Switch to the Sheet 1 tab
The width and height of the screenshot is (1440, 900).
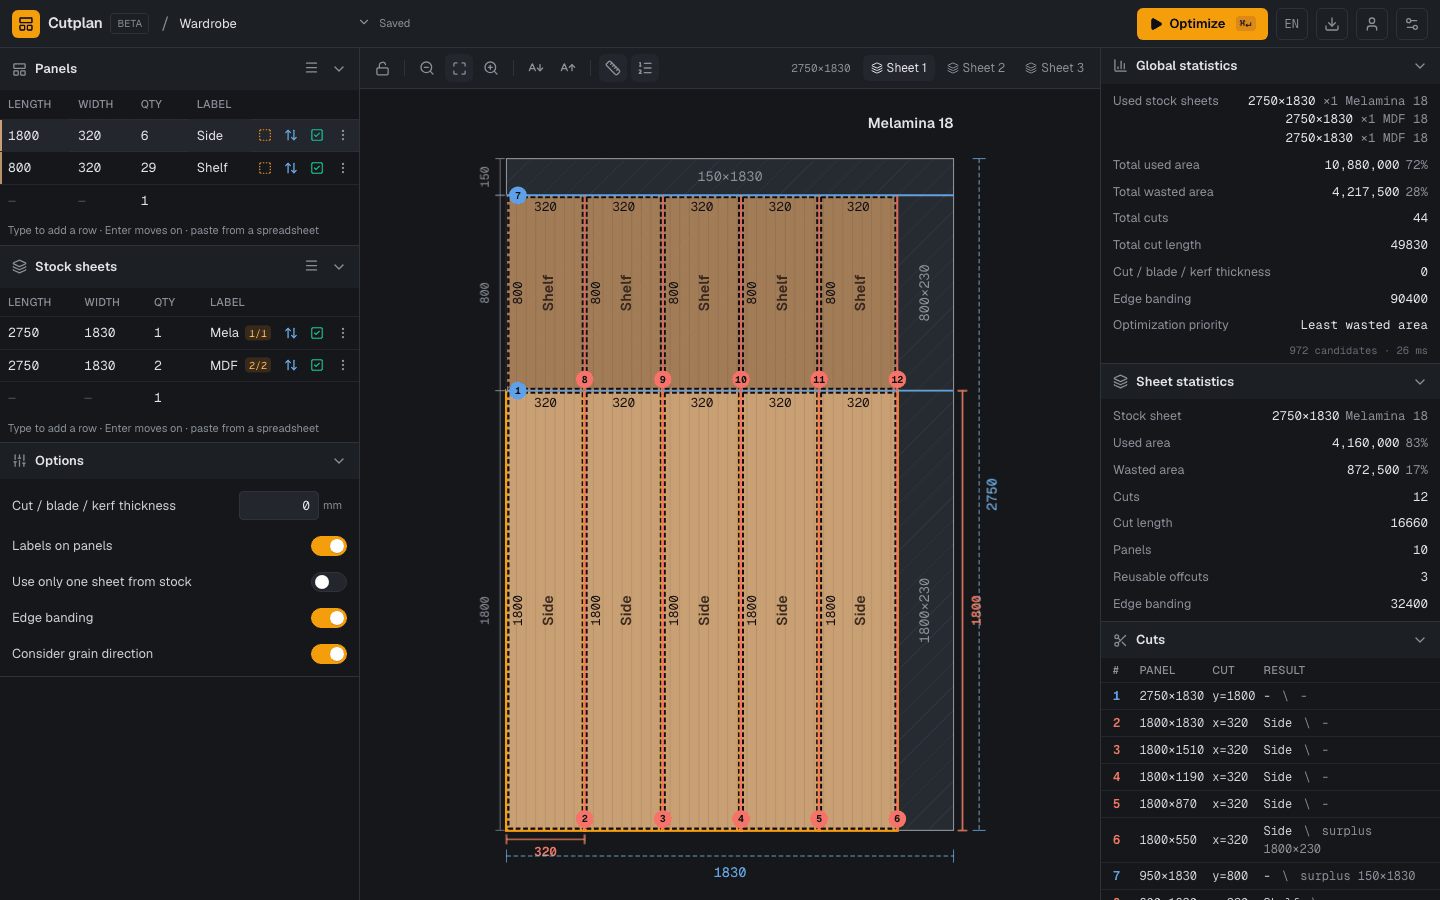click(899, 68)
